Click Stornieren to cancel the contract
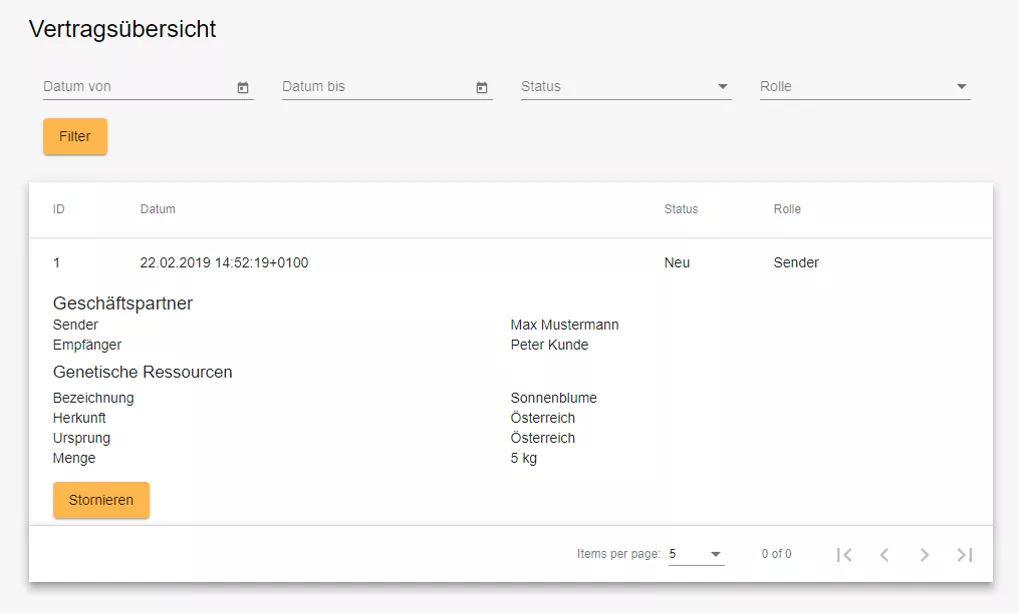Screen dimensions: 1019x613 101,500
